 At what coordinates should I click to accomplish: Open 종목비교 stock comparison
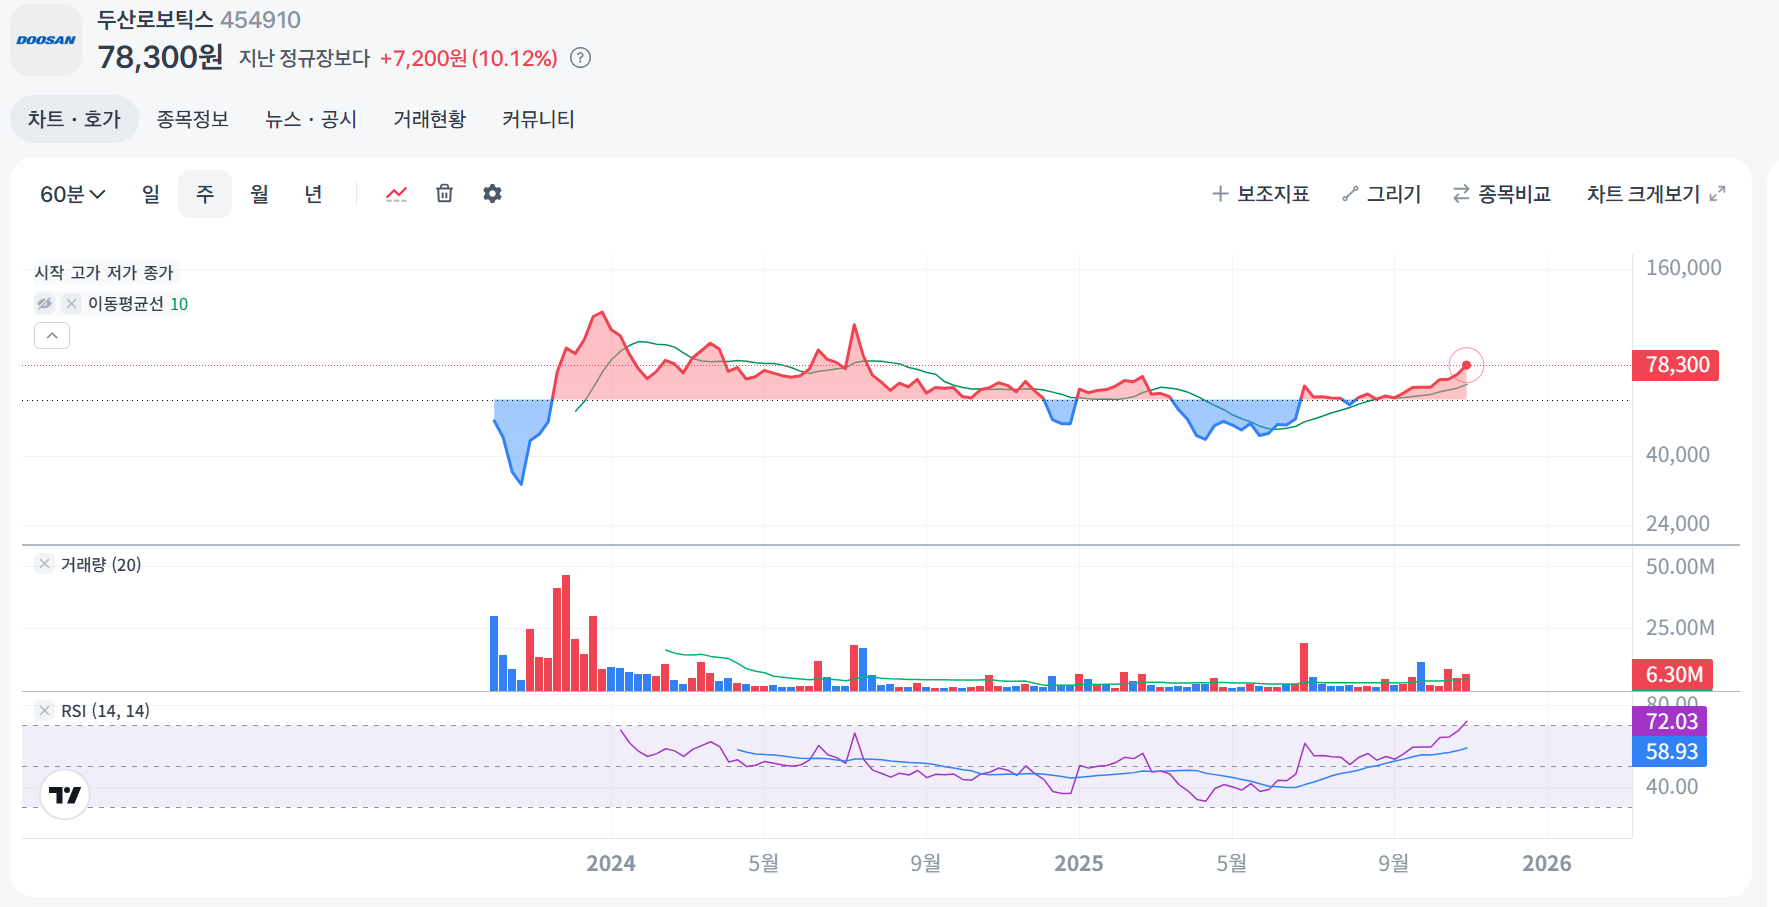[x=1501, y=194]
